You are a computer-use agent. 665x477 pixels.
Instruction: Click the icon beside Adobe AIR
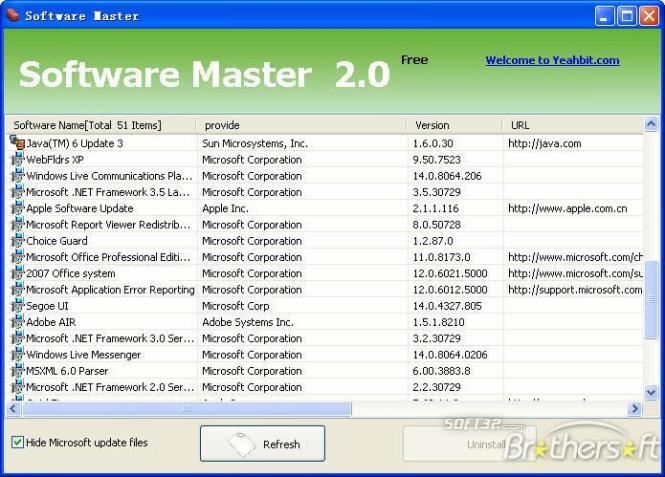tap(17, 322)
